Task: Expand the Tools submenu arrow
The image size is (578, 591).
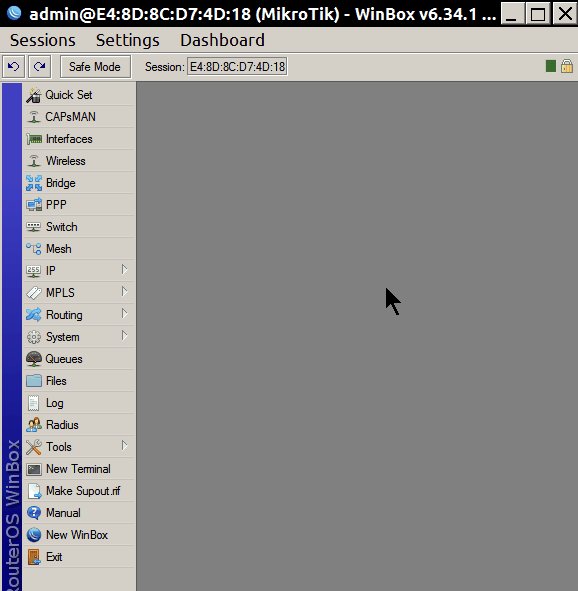Action: [x=124, y=446]
